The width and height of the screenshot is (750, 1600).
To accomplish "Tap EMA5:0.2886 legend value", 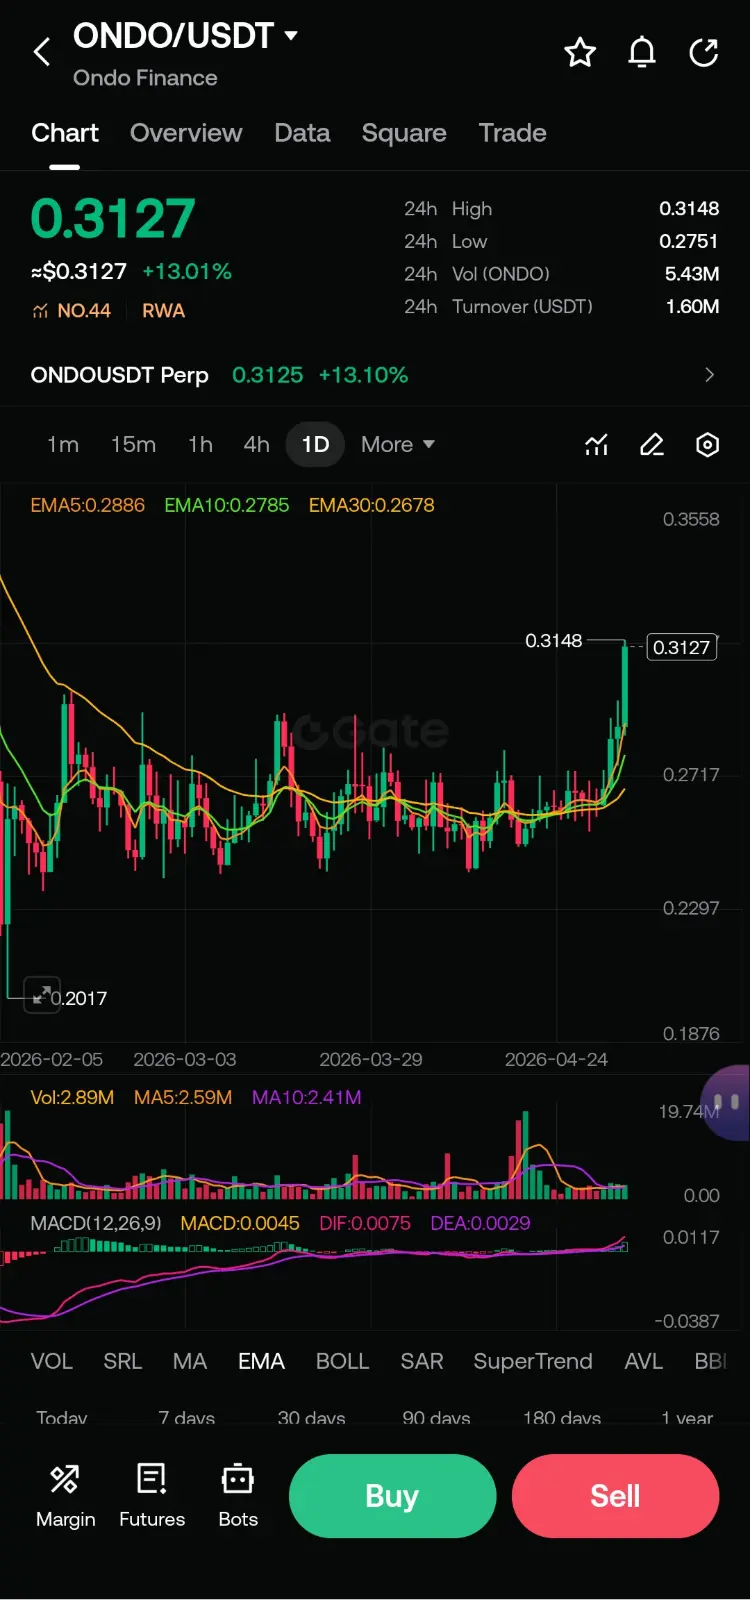I will click(88, 505).
